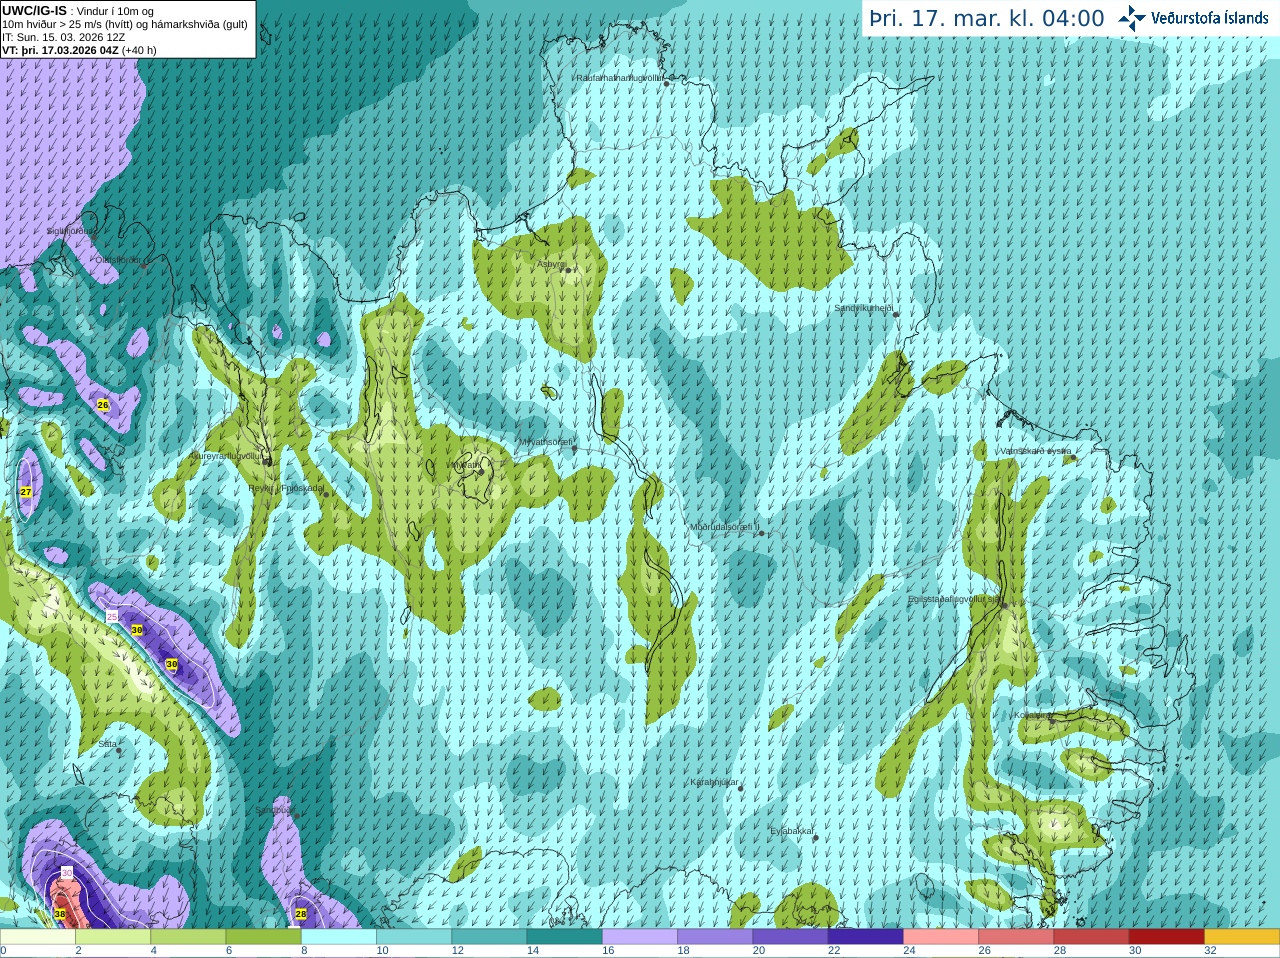The image size is (1280, 958).
Task: Click the 'Akureyrarflugvöllur' place label
Action: pos(225,456)
